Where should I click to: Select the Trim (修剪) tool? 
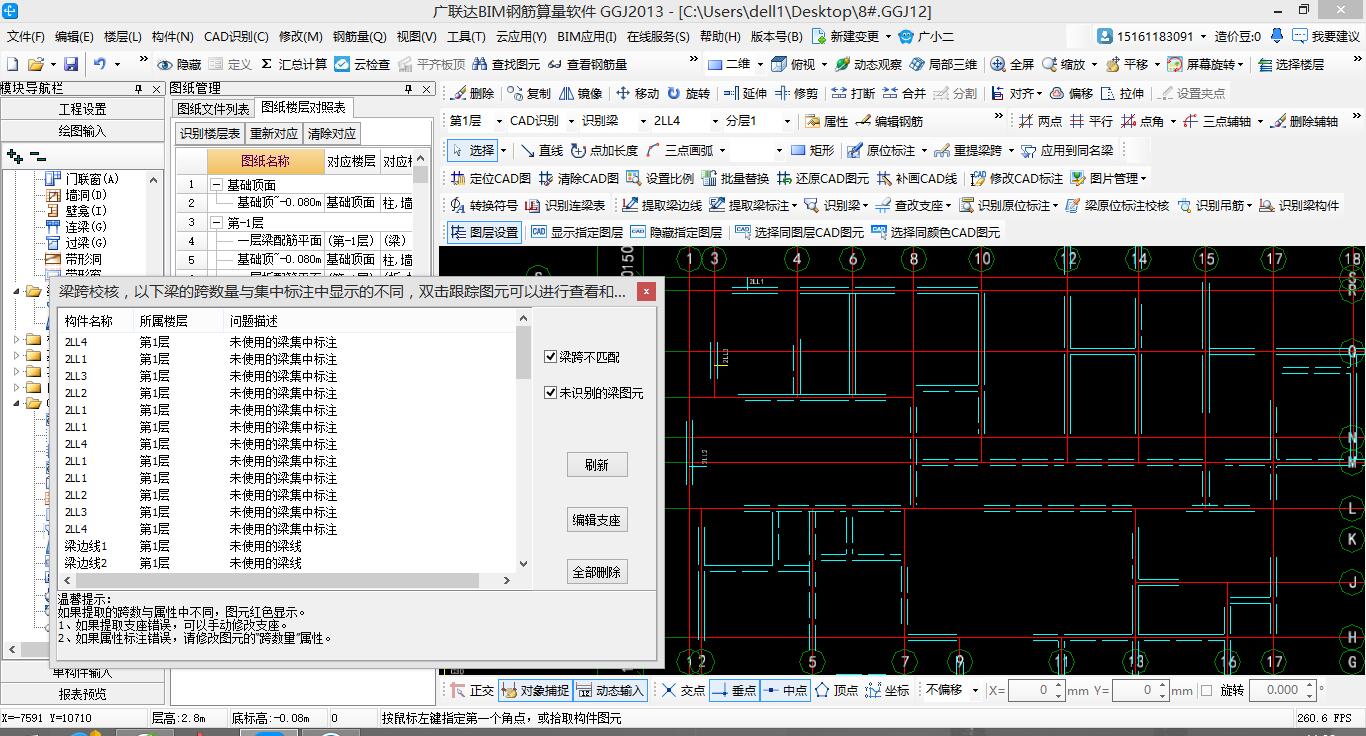point(796,93)
